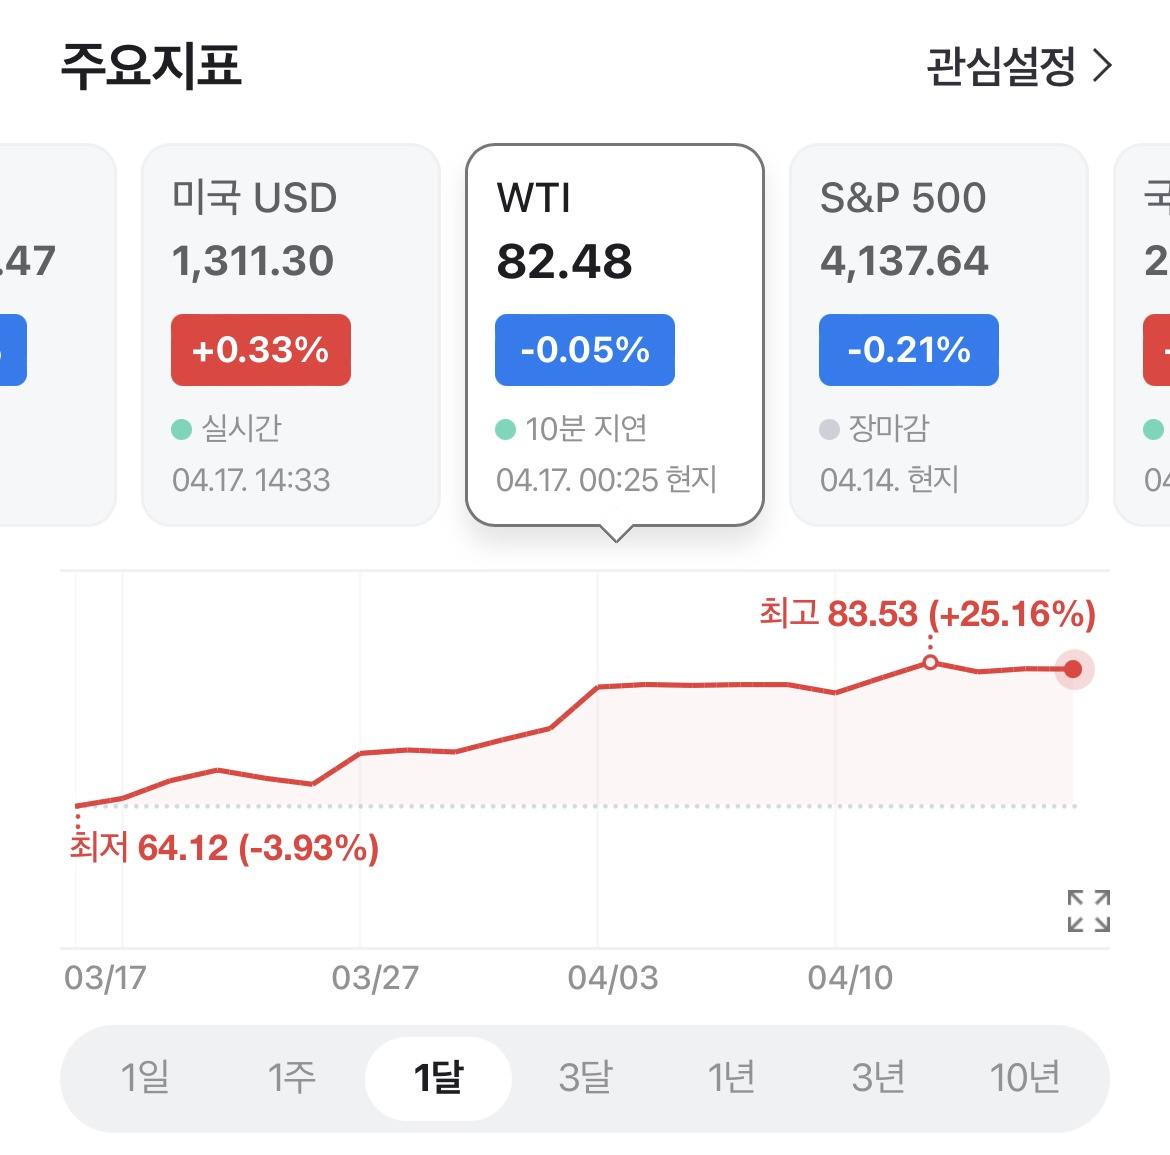Viewport: 1170px width, 1155px height.
Task: Click the WTI 82.48 card
Action: click(x=615, y=335)
